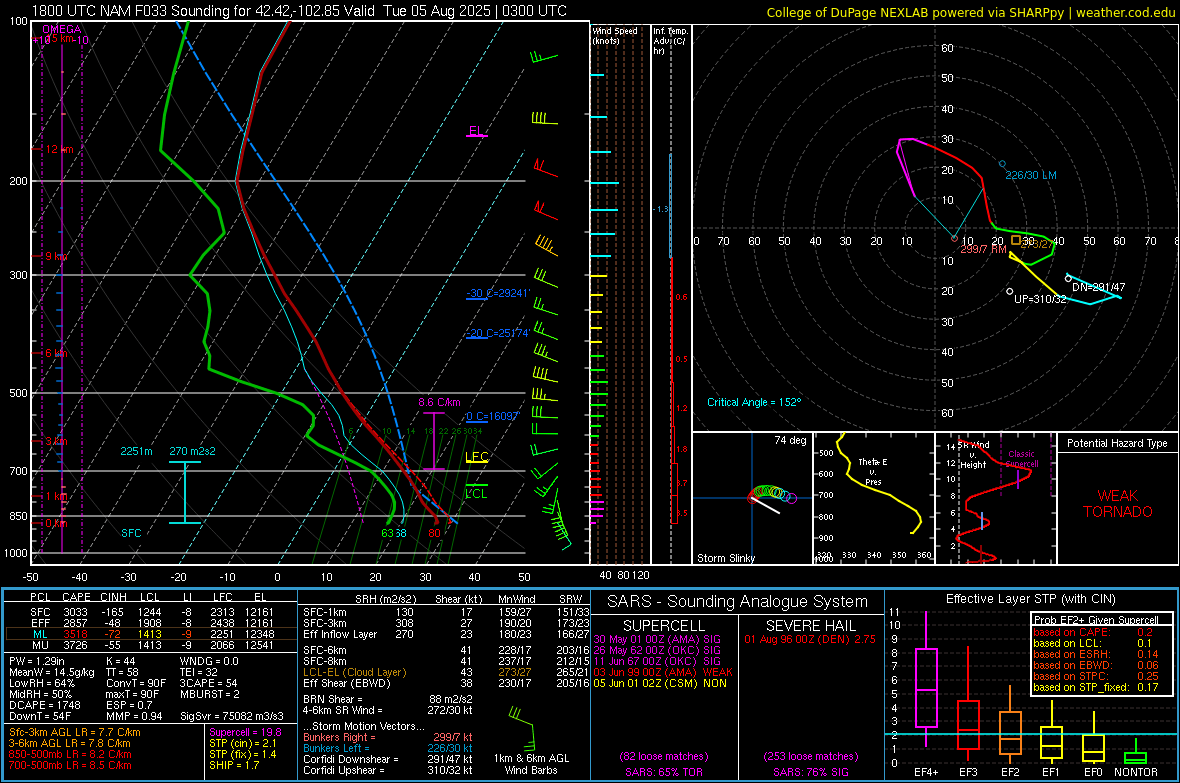Click the 1km & 6km AGL wind barb symbol
The image size is (1180, 783).
522,726
